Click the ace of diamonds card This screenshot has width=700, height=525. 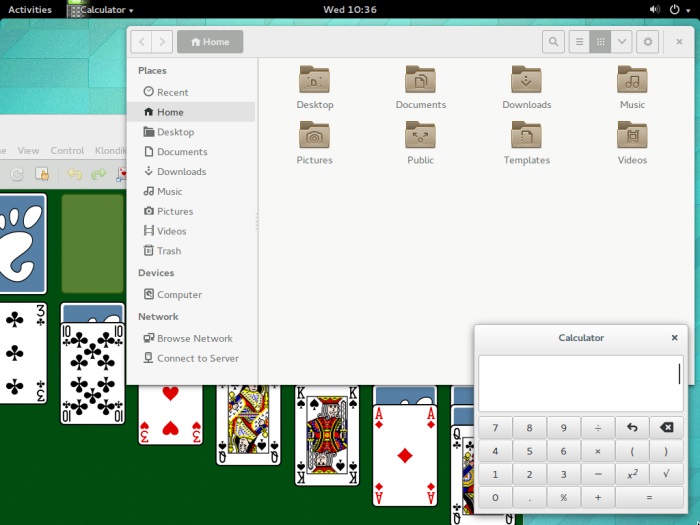[405, 455]
